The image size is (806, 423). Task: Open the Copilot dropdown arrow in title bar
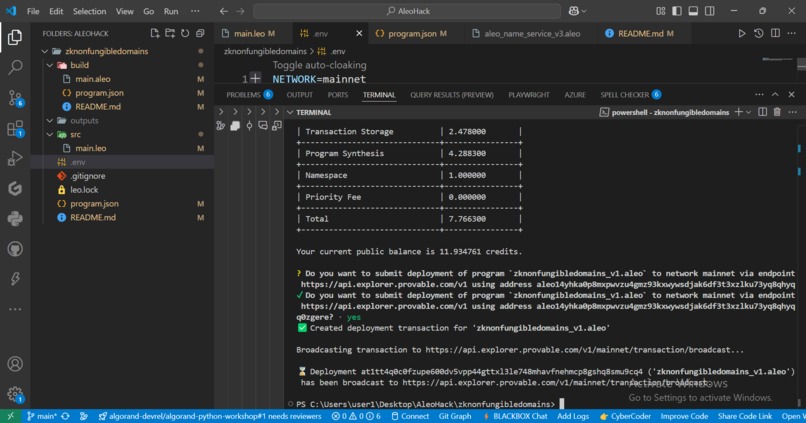[x=584, y=11]
